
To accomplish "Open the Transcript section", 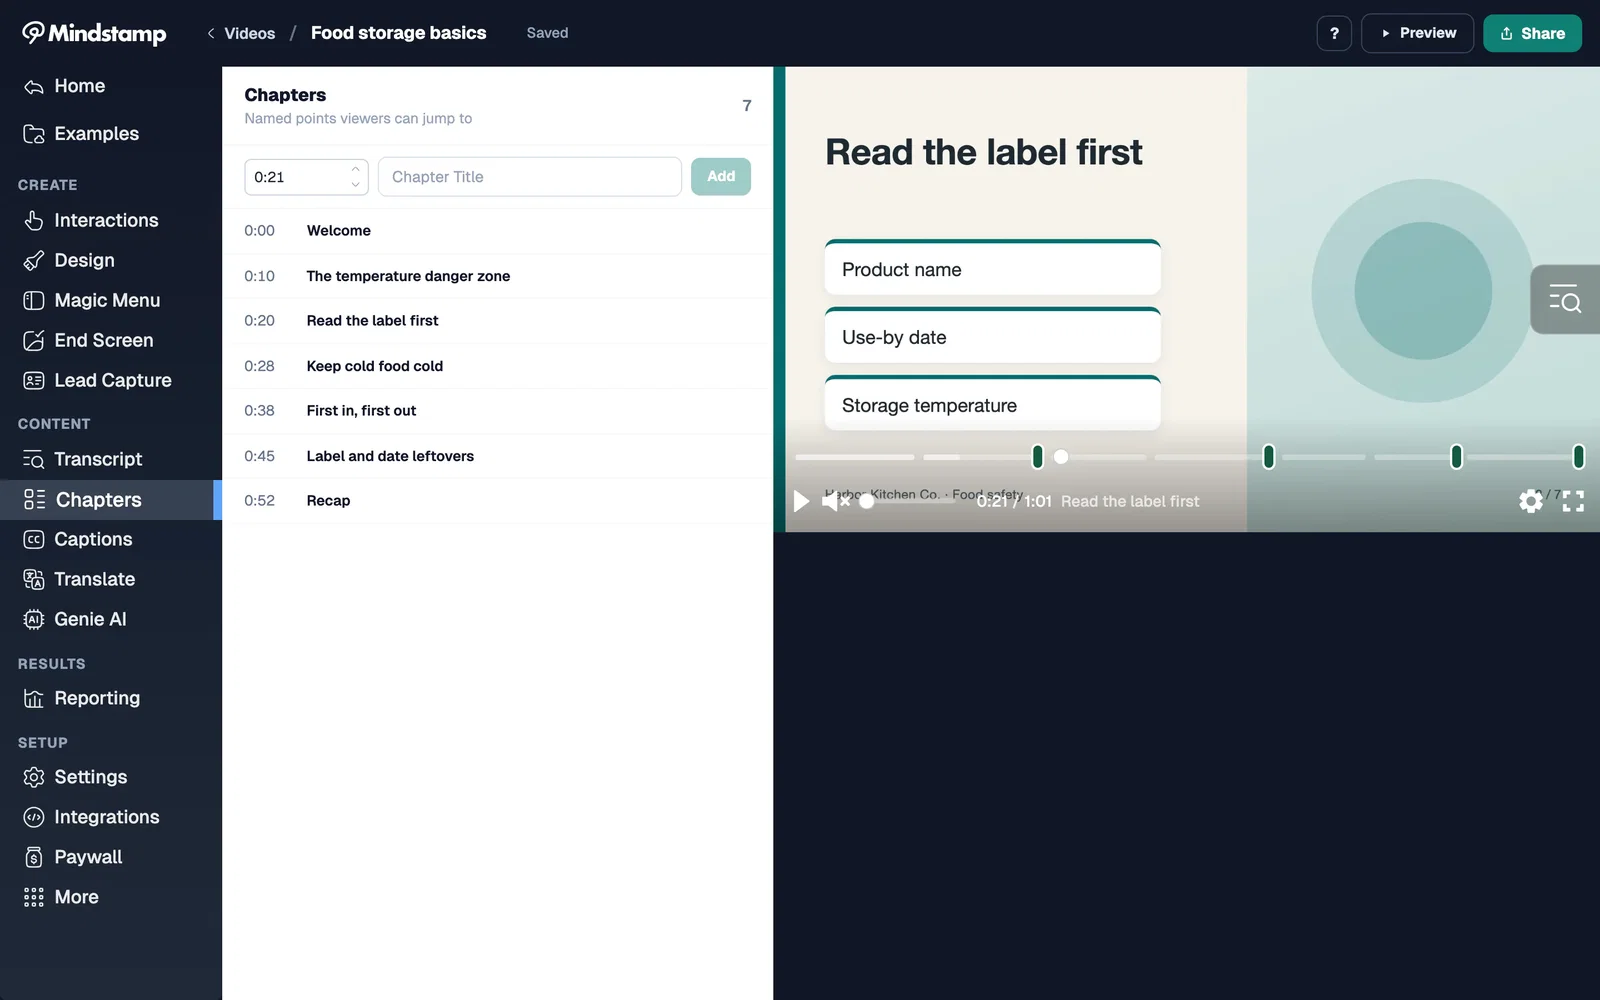I will pos(110,459).
